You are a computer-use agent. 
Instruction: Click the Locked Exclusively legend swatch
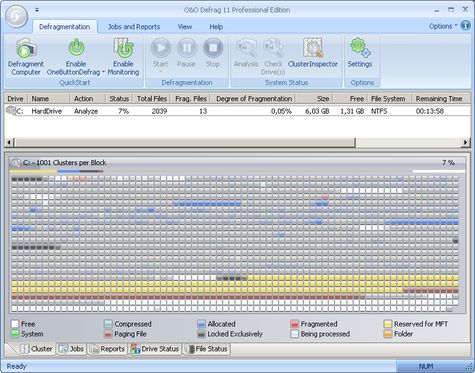pyautogui.click(x=201, y=334)
